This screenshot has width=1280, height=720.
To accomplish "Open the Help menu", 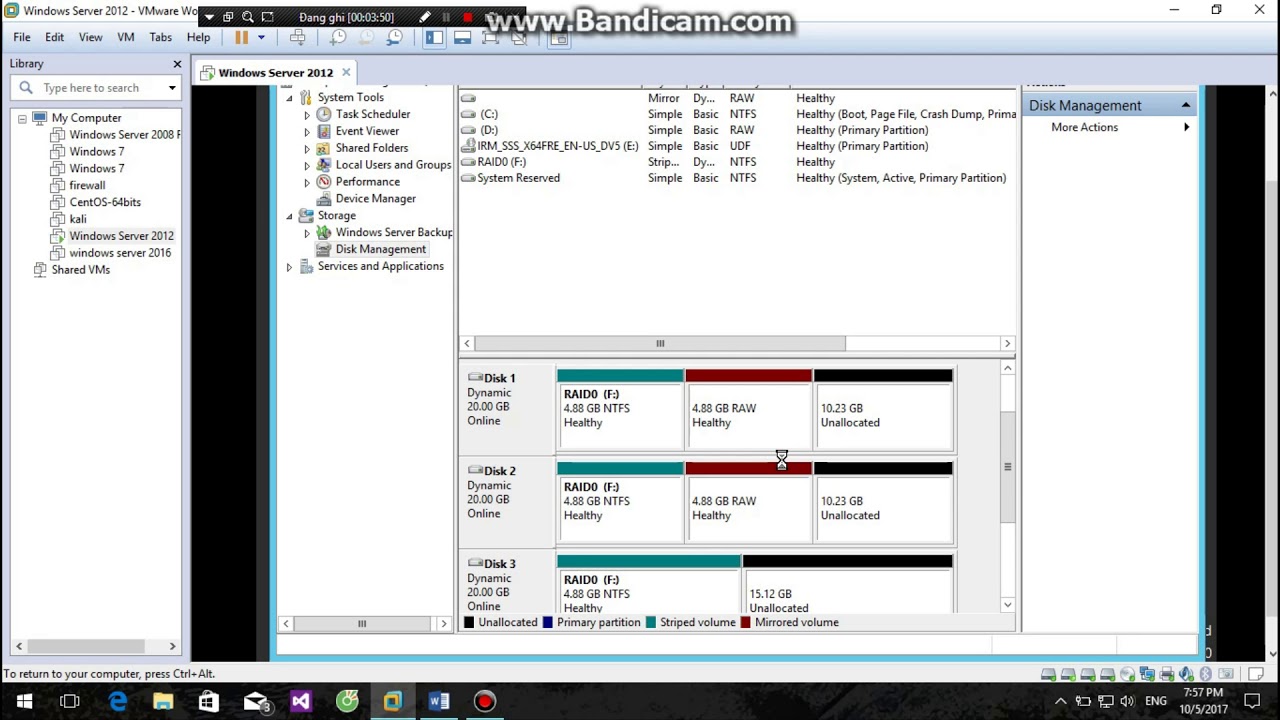I will click(x=198, y=37).
